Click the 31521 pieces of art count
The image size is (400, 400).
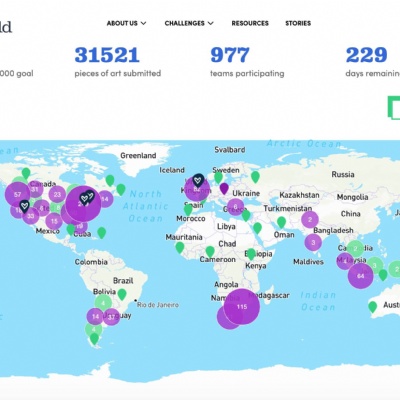pyautogui.click(x=107, y=55)
